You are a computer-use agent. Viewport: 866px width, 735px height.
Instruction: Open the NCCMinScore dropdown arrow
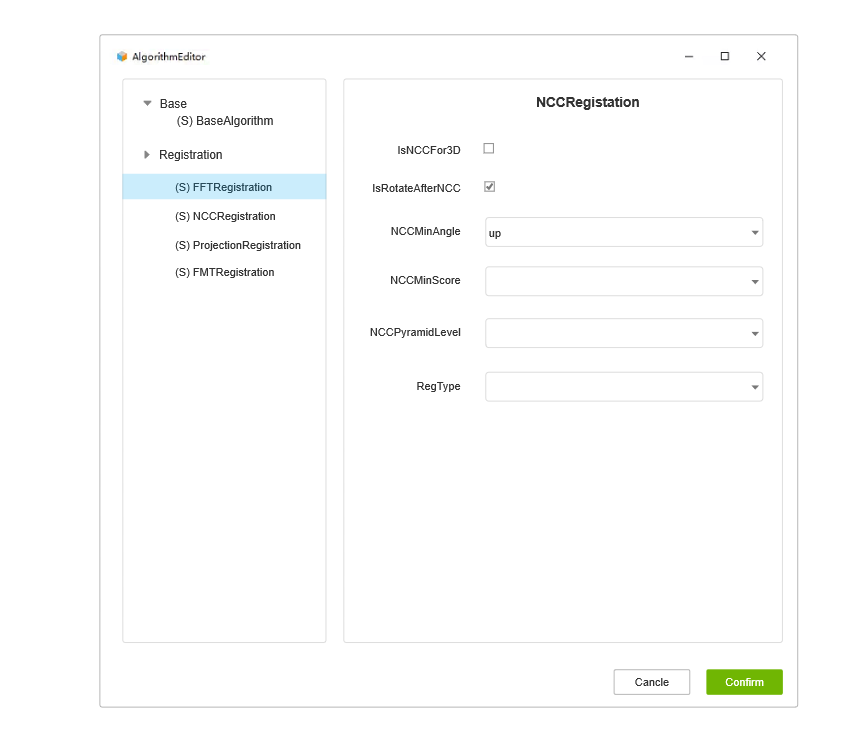(x=754, y=282)
